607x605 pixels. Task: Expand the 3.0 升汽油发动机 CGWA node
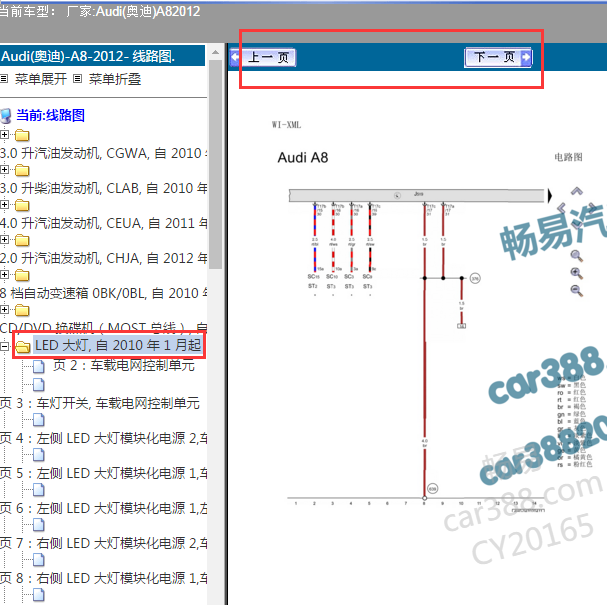pos(4,135)
